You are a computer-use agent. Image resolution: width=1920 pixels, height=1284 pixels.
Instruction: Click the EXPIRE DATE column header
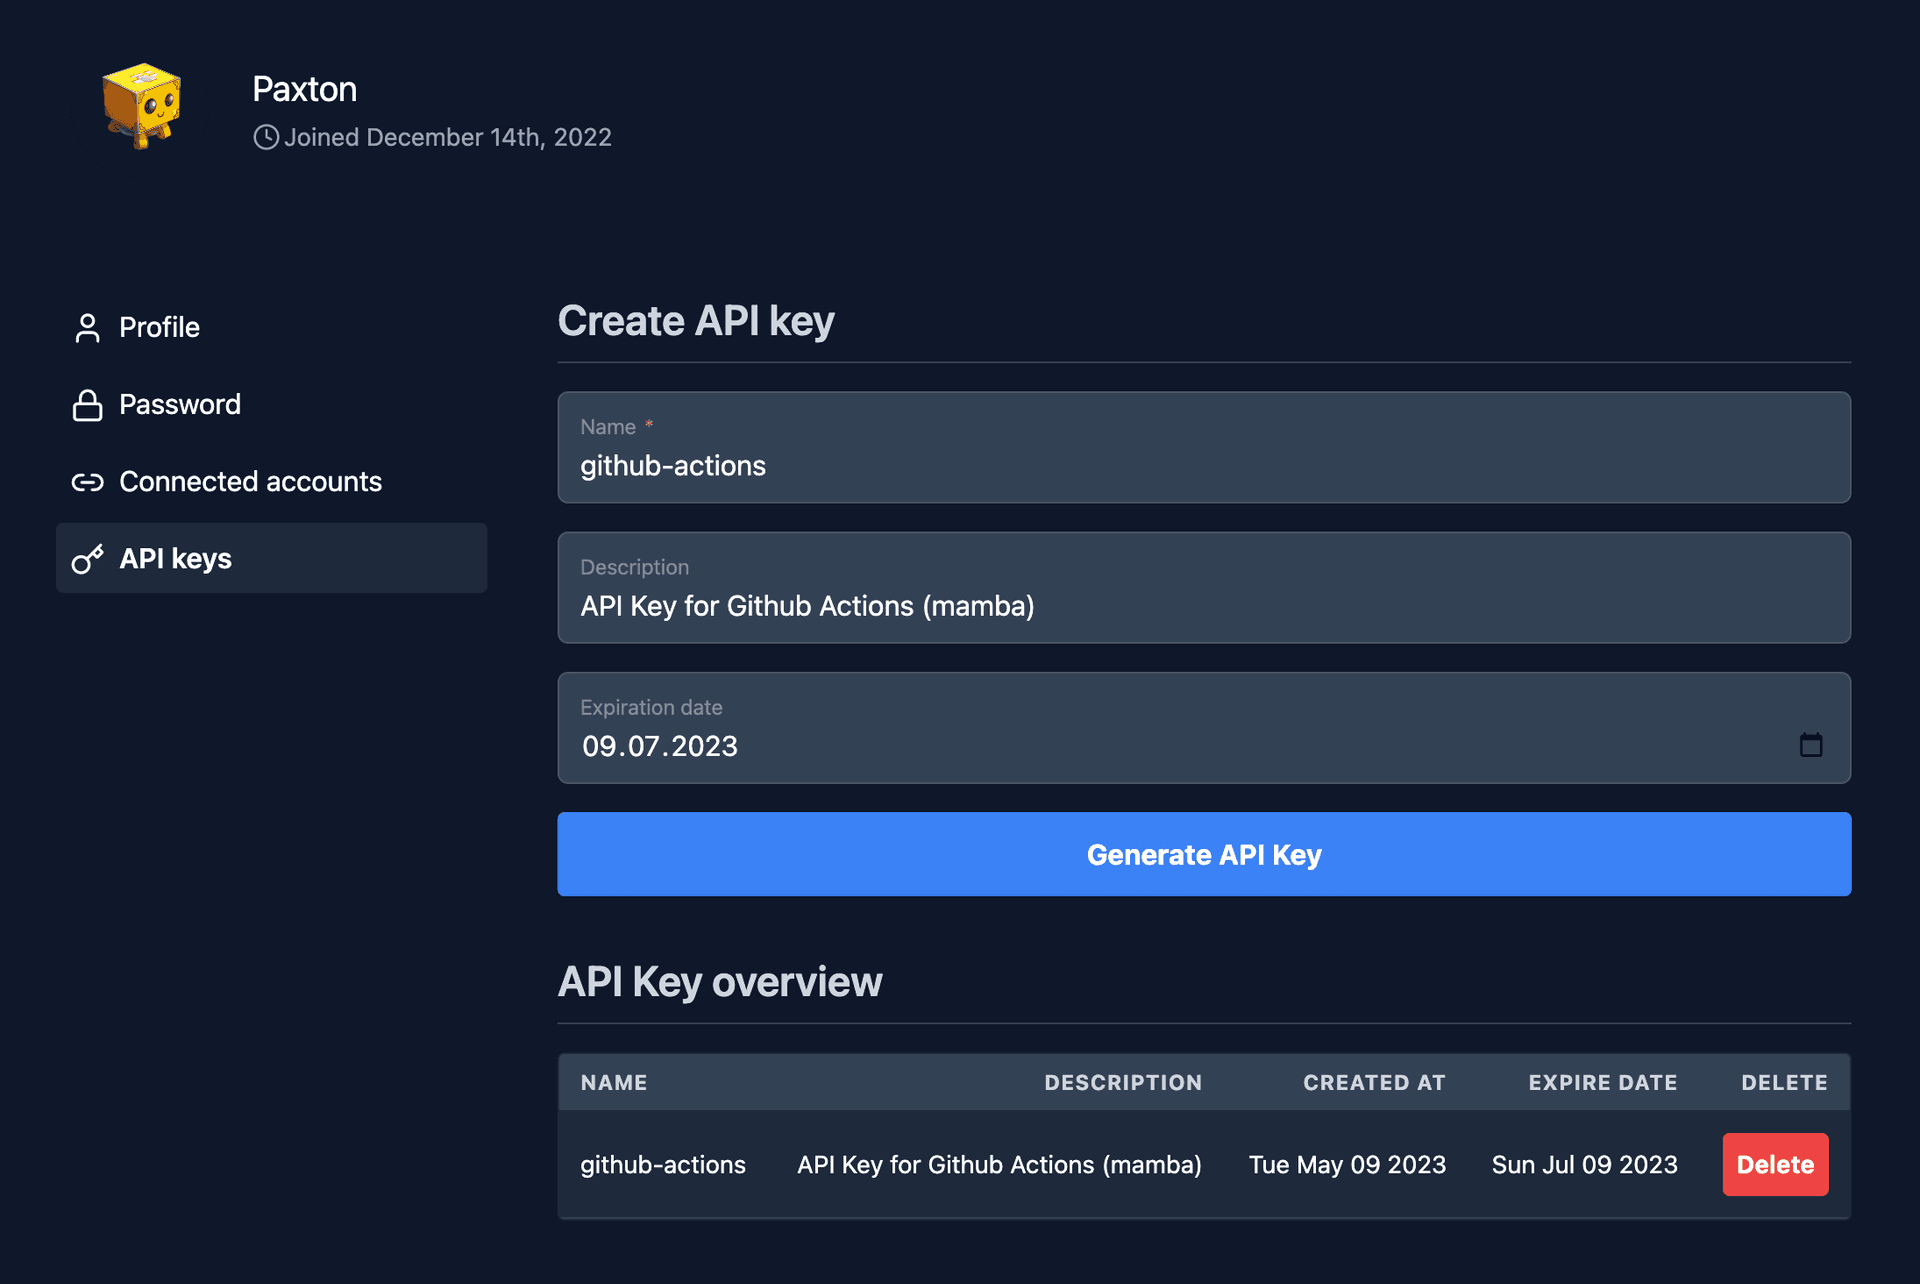(1602, 1082)
